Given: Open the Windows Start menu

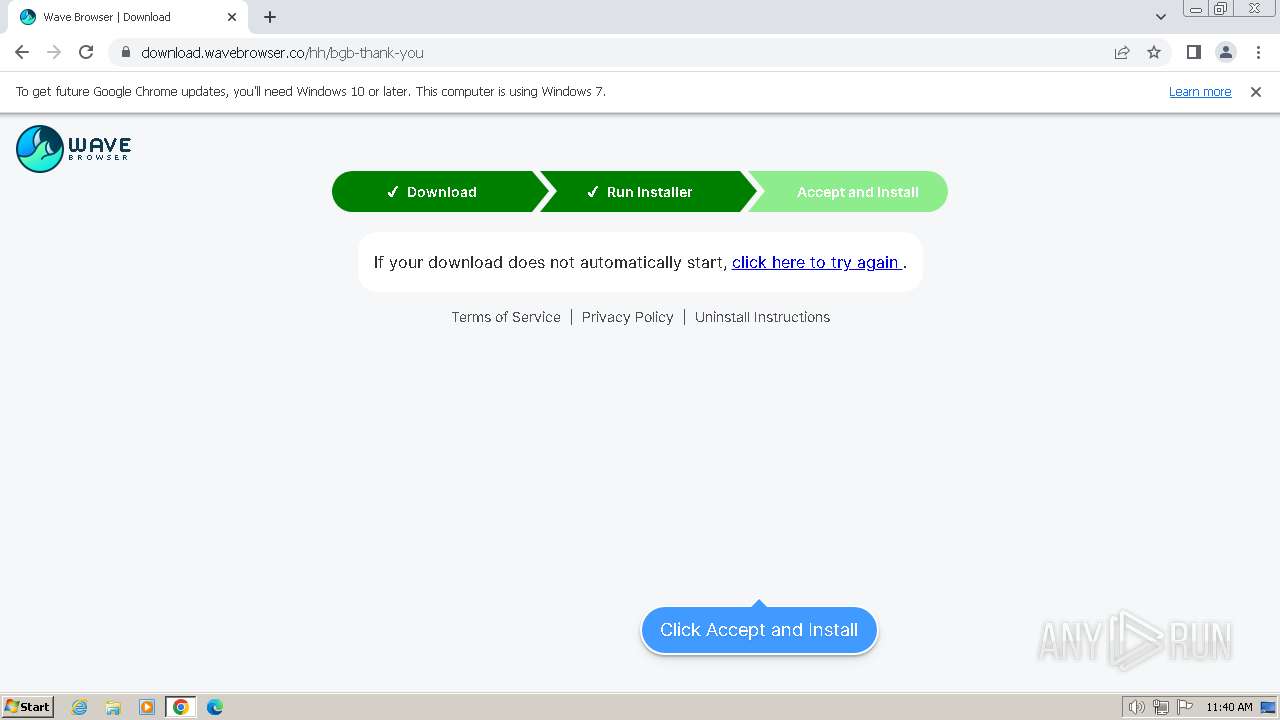Looking at the screenshot, I should 27,707.
